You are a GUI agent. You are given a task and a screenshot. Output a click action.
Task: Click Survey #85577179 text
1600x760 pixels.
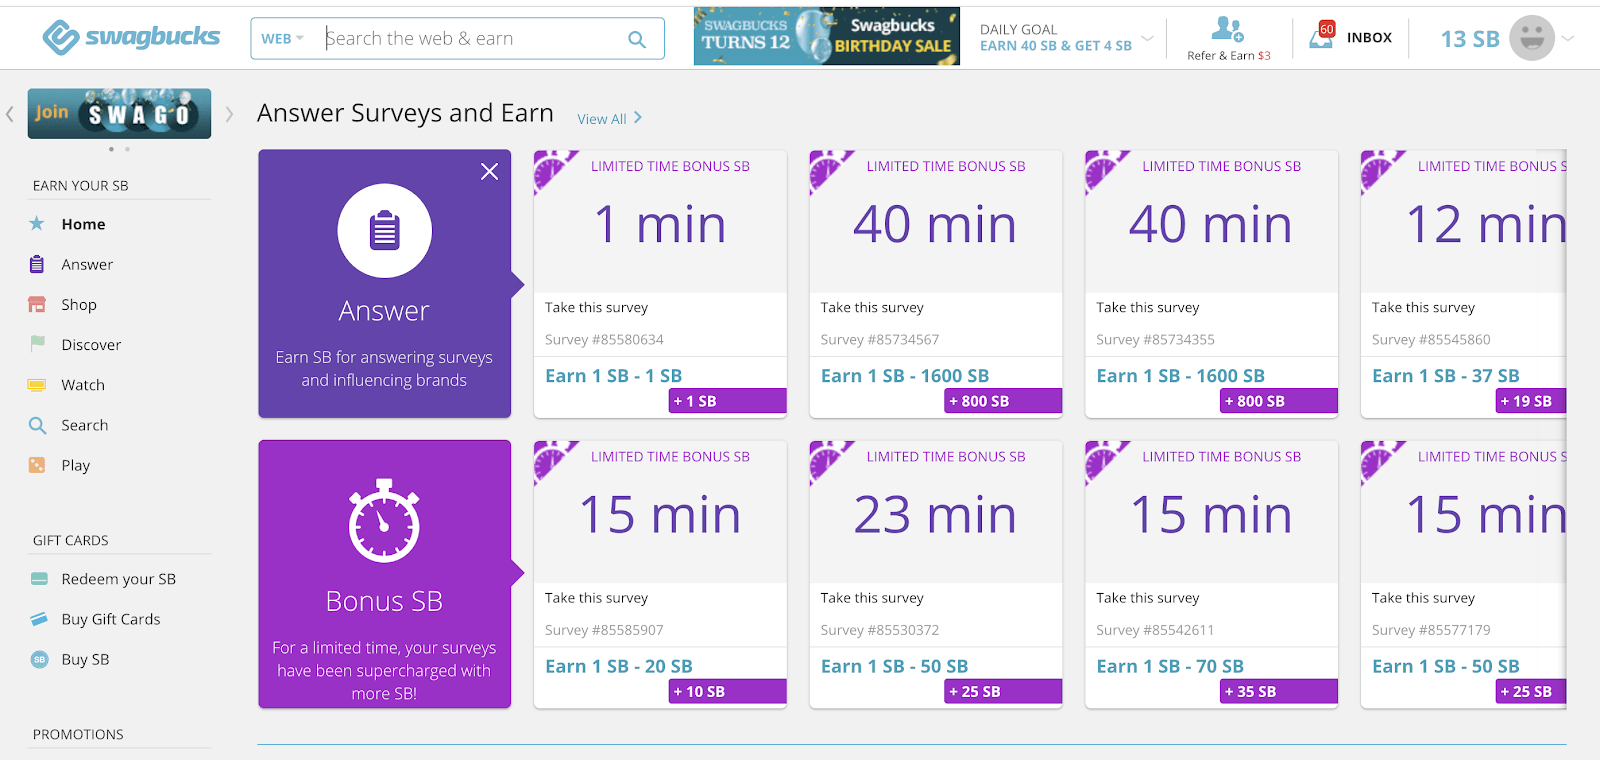pyautogui.click(x=1431, y=630)
